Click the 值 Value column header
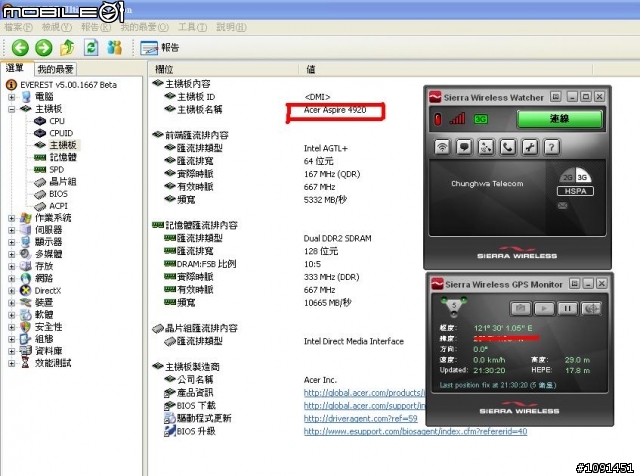640x476 pixels. tap(445, 69)
